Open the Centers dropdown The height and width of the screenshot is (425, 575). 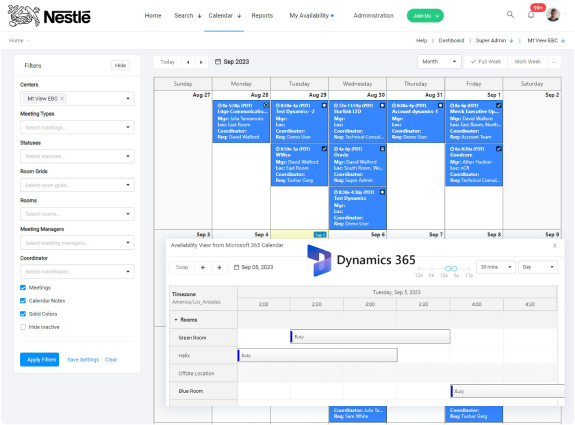[x=77, y=99]
